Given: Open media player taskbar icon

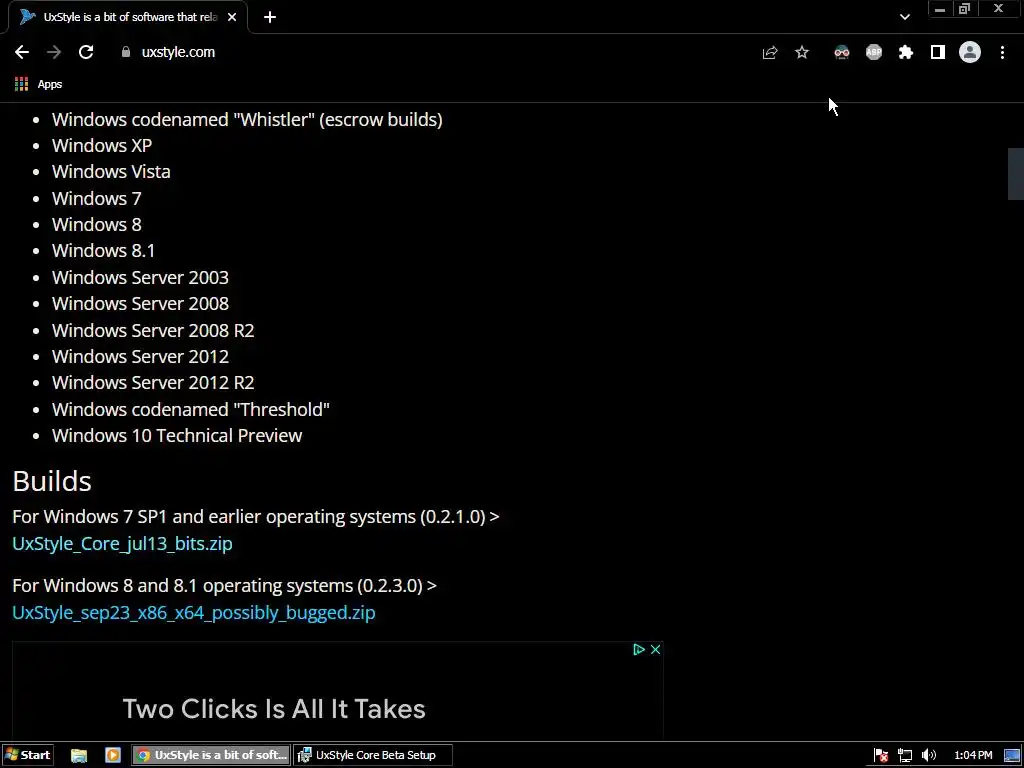Looking at the screenshot, I should point(113,755).
